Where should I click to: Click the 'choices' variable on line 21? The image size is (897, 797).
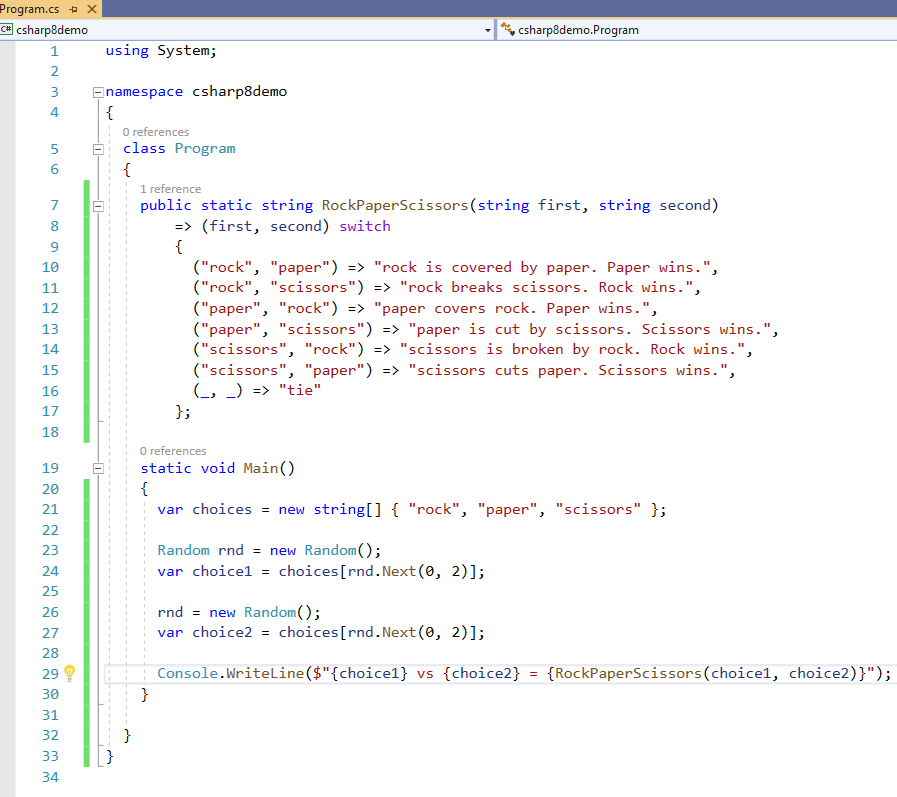[222, 509]
